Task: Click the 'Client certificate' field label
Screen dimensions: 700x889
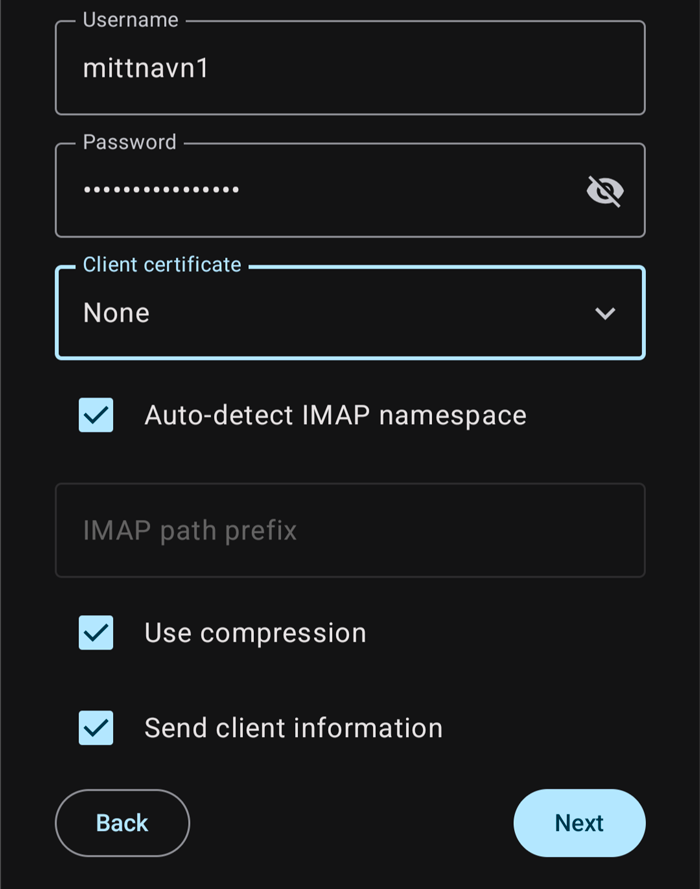Action: (x=162, y=265)
